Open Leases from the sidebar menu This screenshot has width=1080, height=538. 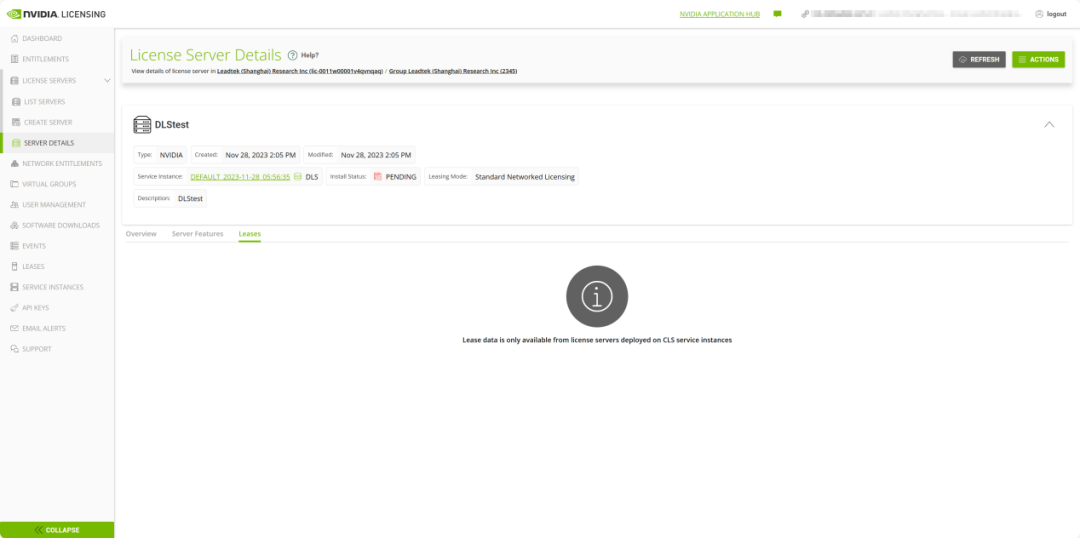click(34, 267)
